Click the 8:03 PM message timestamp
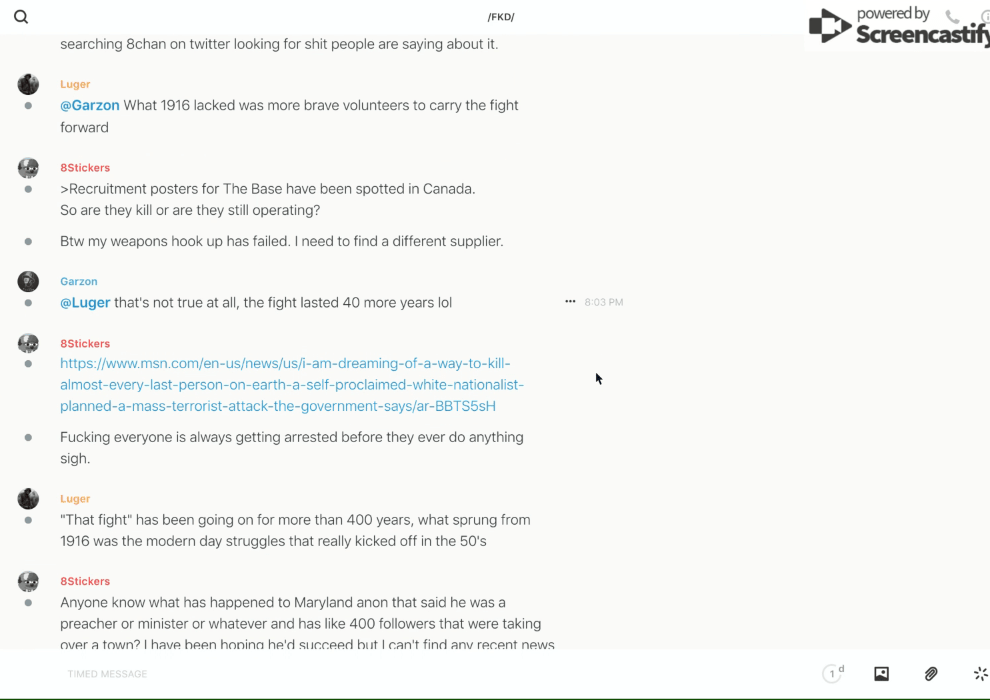990x700 pixels. tap(604, 302)
